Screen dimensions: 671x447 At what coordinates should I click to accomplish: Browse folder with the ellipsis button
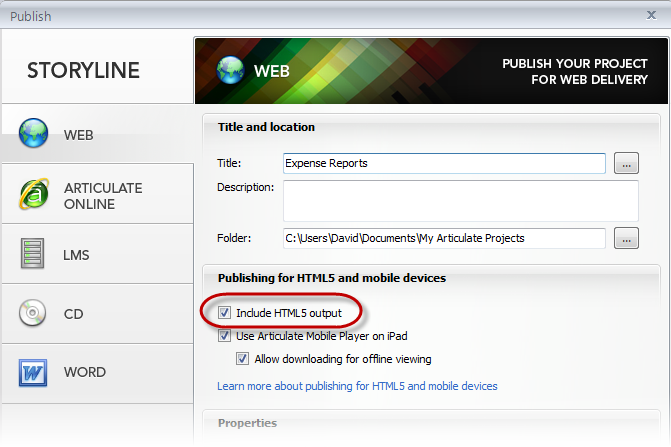[626, 238]
